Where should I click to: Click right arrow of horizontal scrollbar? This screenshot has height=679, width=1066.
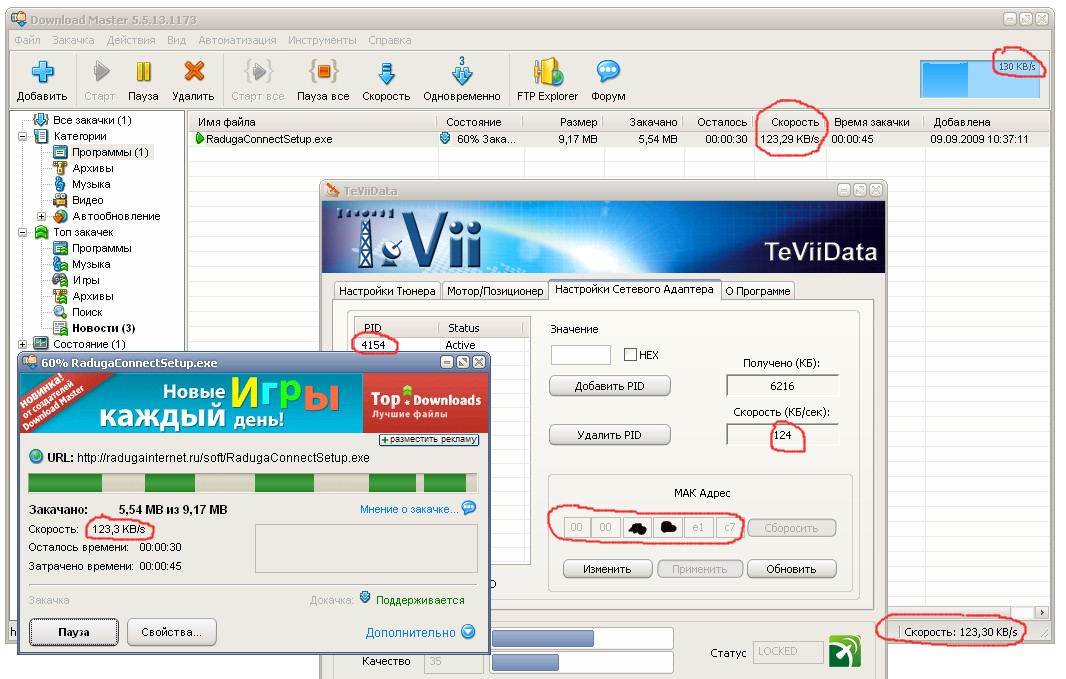coord(1042,612)
